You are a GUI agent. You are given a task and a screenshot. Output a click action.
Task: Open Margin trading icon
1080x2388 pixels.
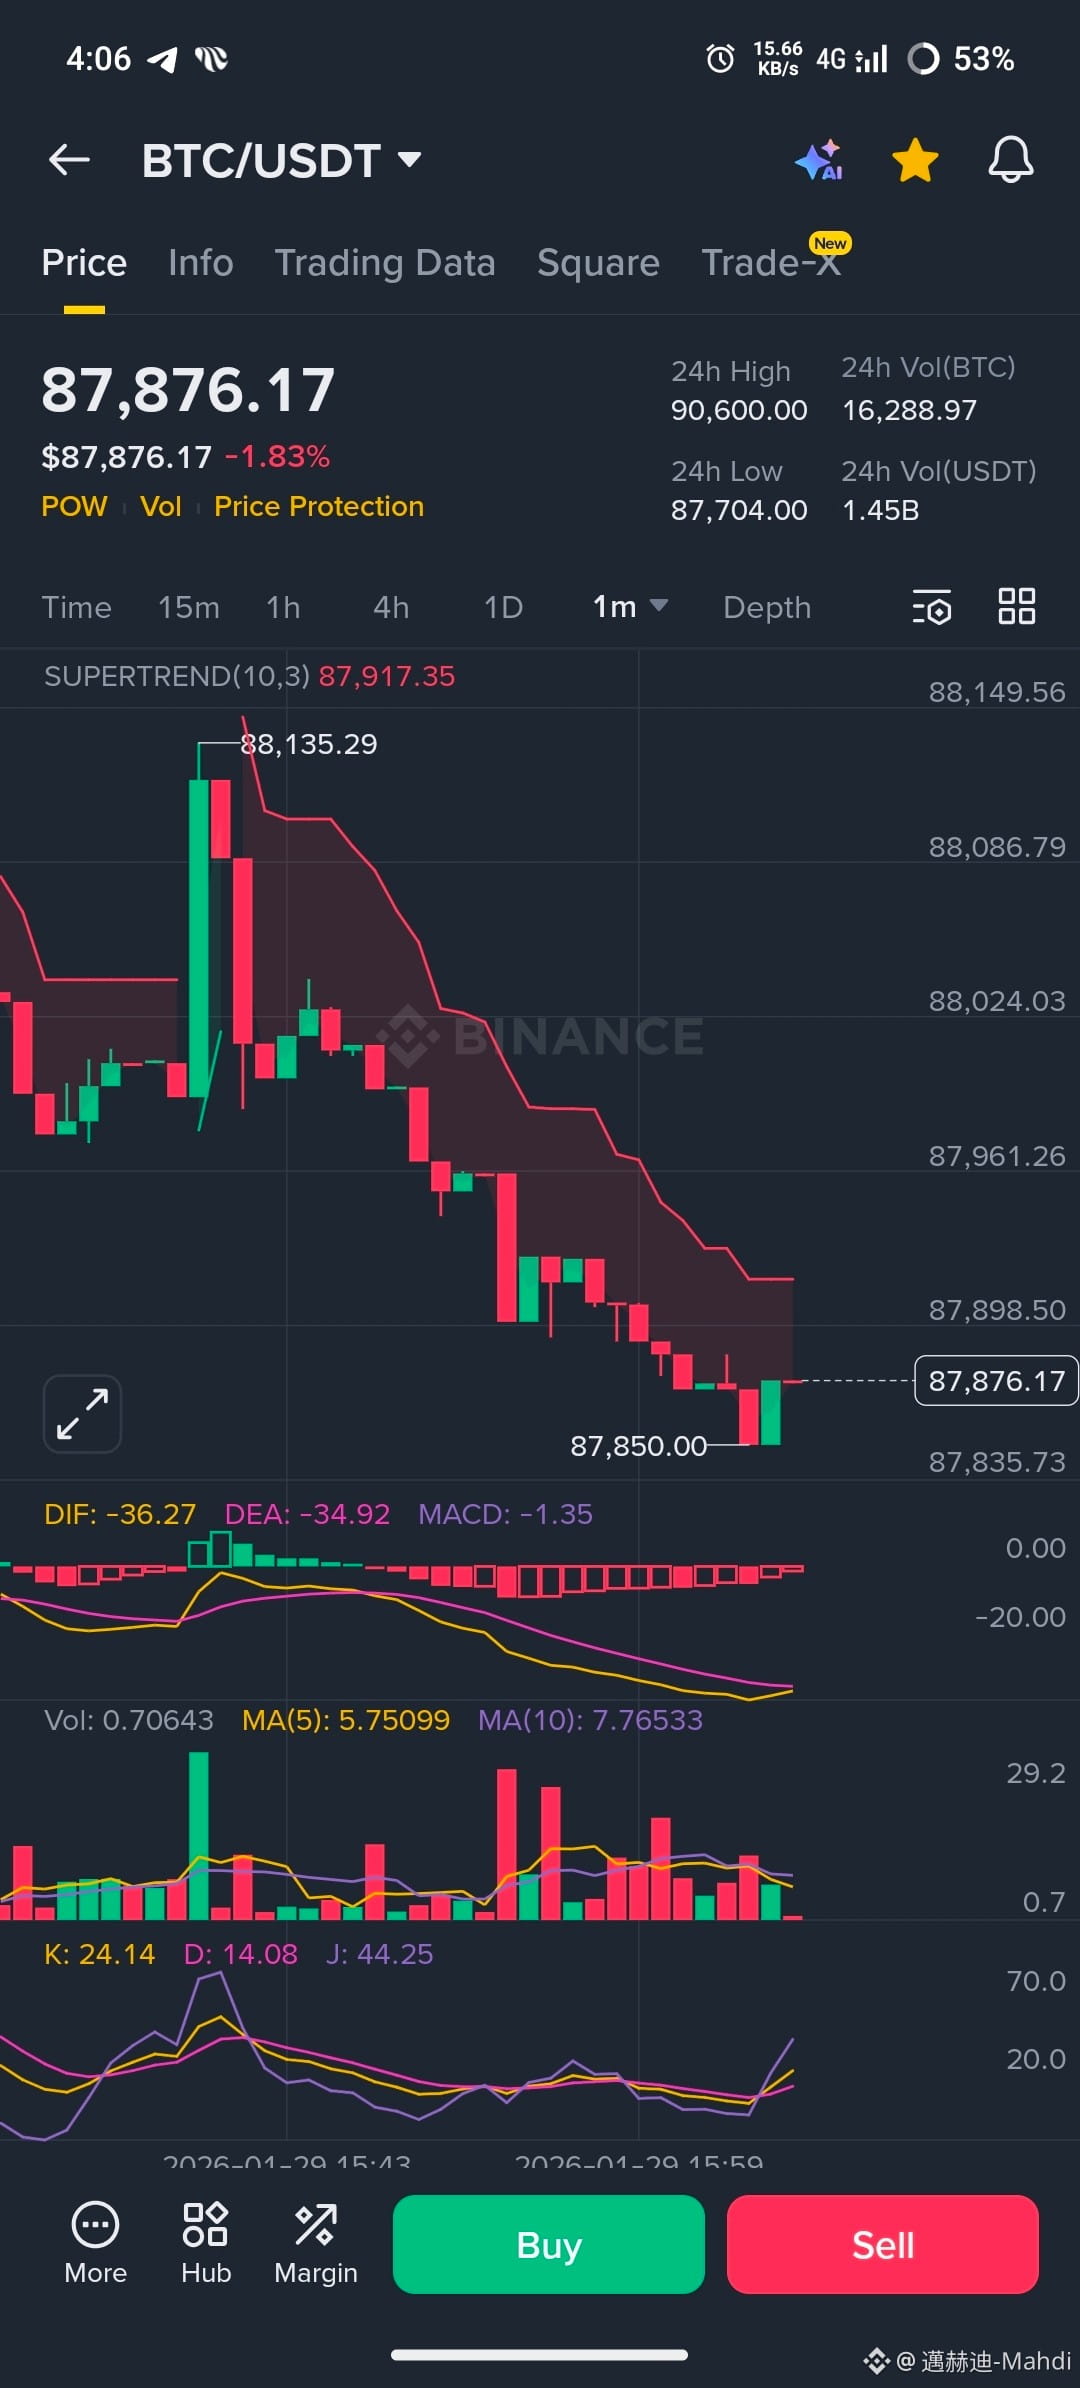(x=316, y=2245)
